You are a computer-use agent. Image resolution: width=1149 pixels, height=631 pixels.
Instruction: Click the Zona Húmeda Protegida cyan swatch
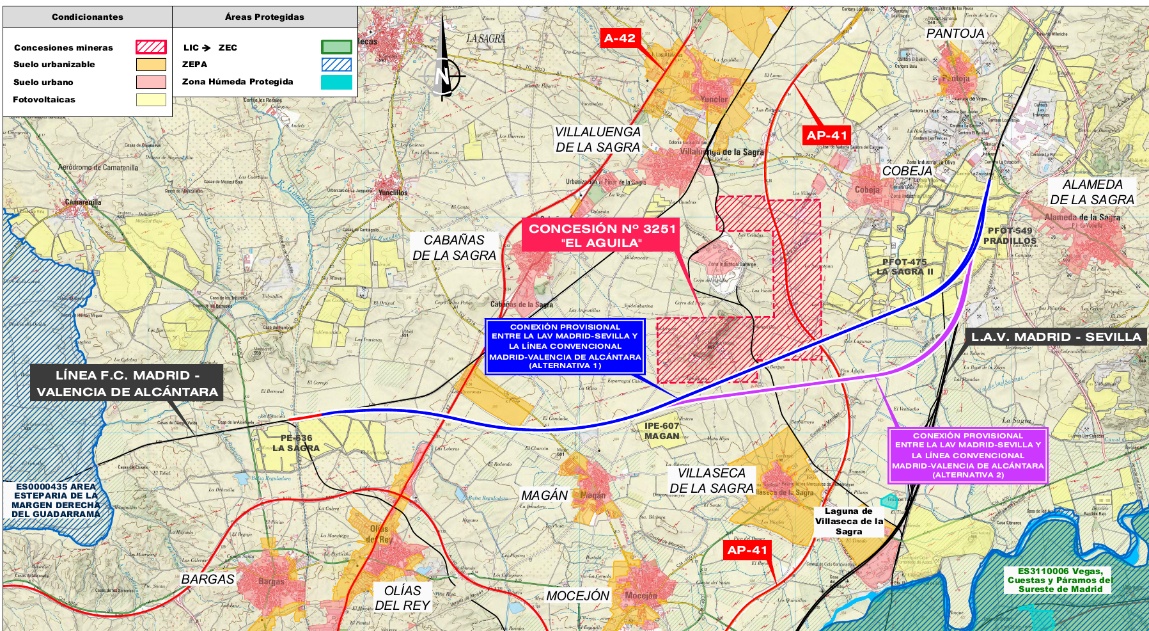(x=336, y=82)
